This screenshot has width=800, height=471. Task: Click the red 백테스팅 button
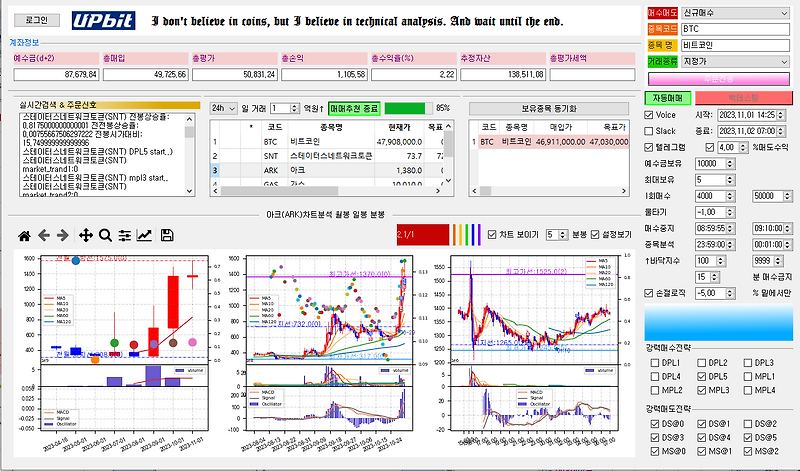[744, 97]
